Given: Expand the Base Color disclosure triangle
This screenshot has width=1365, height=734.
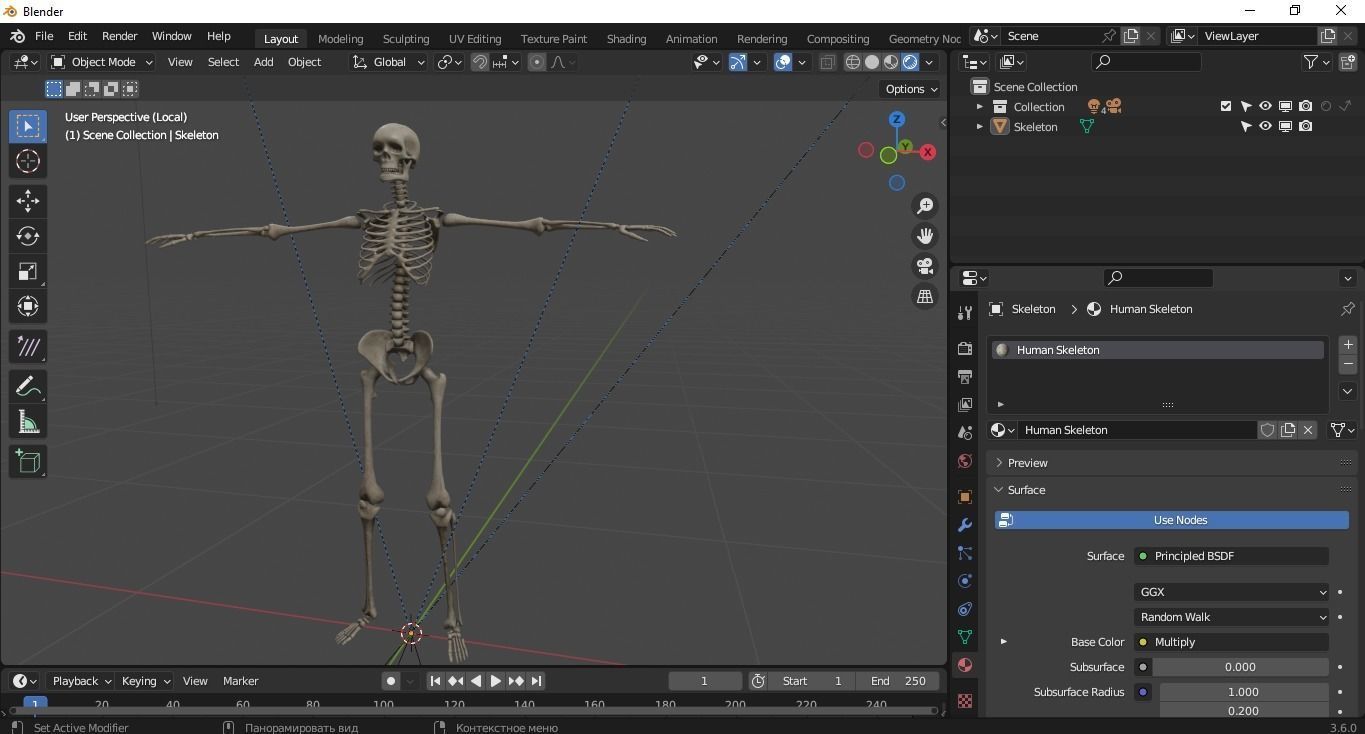Looking at the screenshot, I should (1003, 642).
